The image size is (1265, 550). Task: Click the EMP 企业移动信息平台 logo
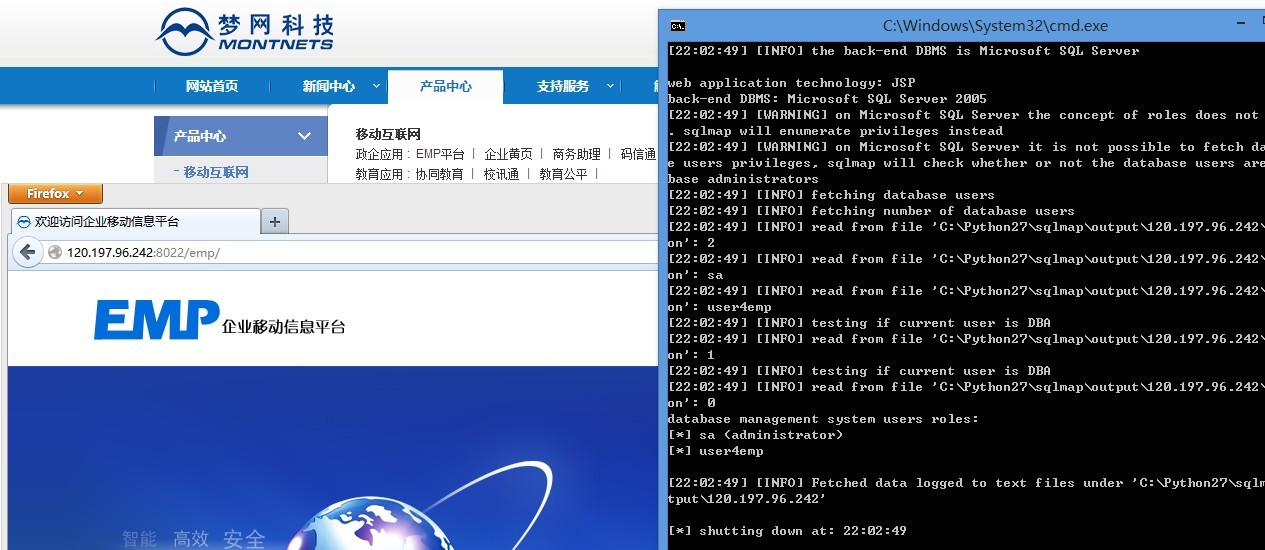point(219,321)
